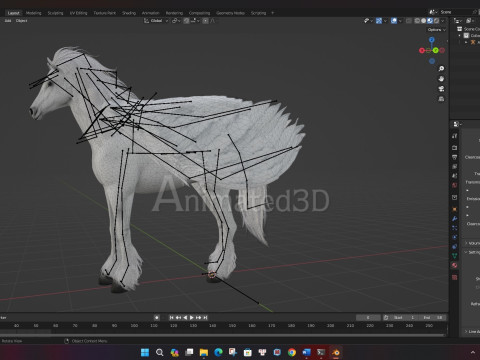Viewport: 480px width, 360px height.
Task: Toggle snapping magnet in viewport header
Action: pos(186,21)
